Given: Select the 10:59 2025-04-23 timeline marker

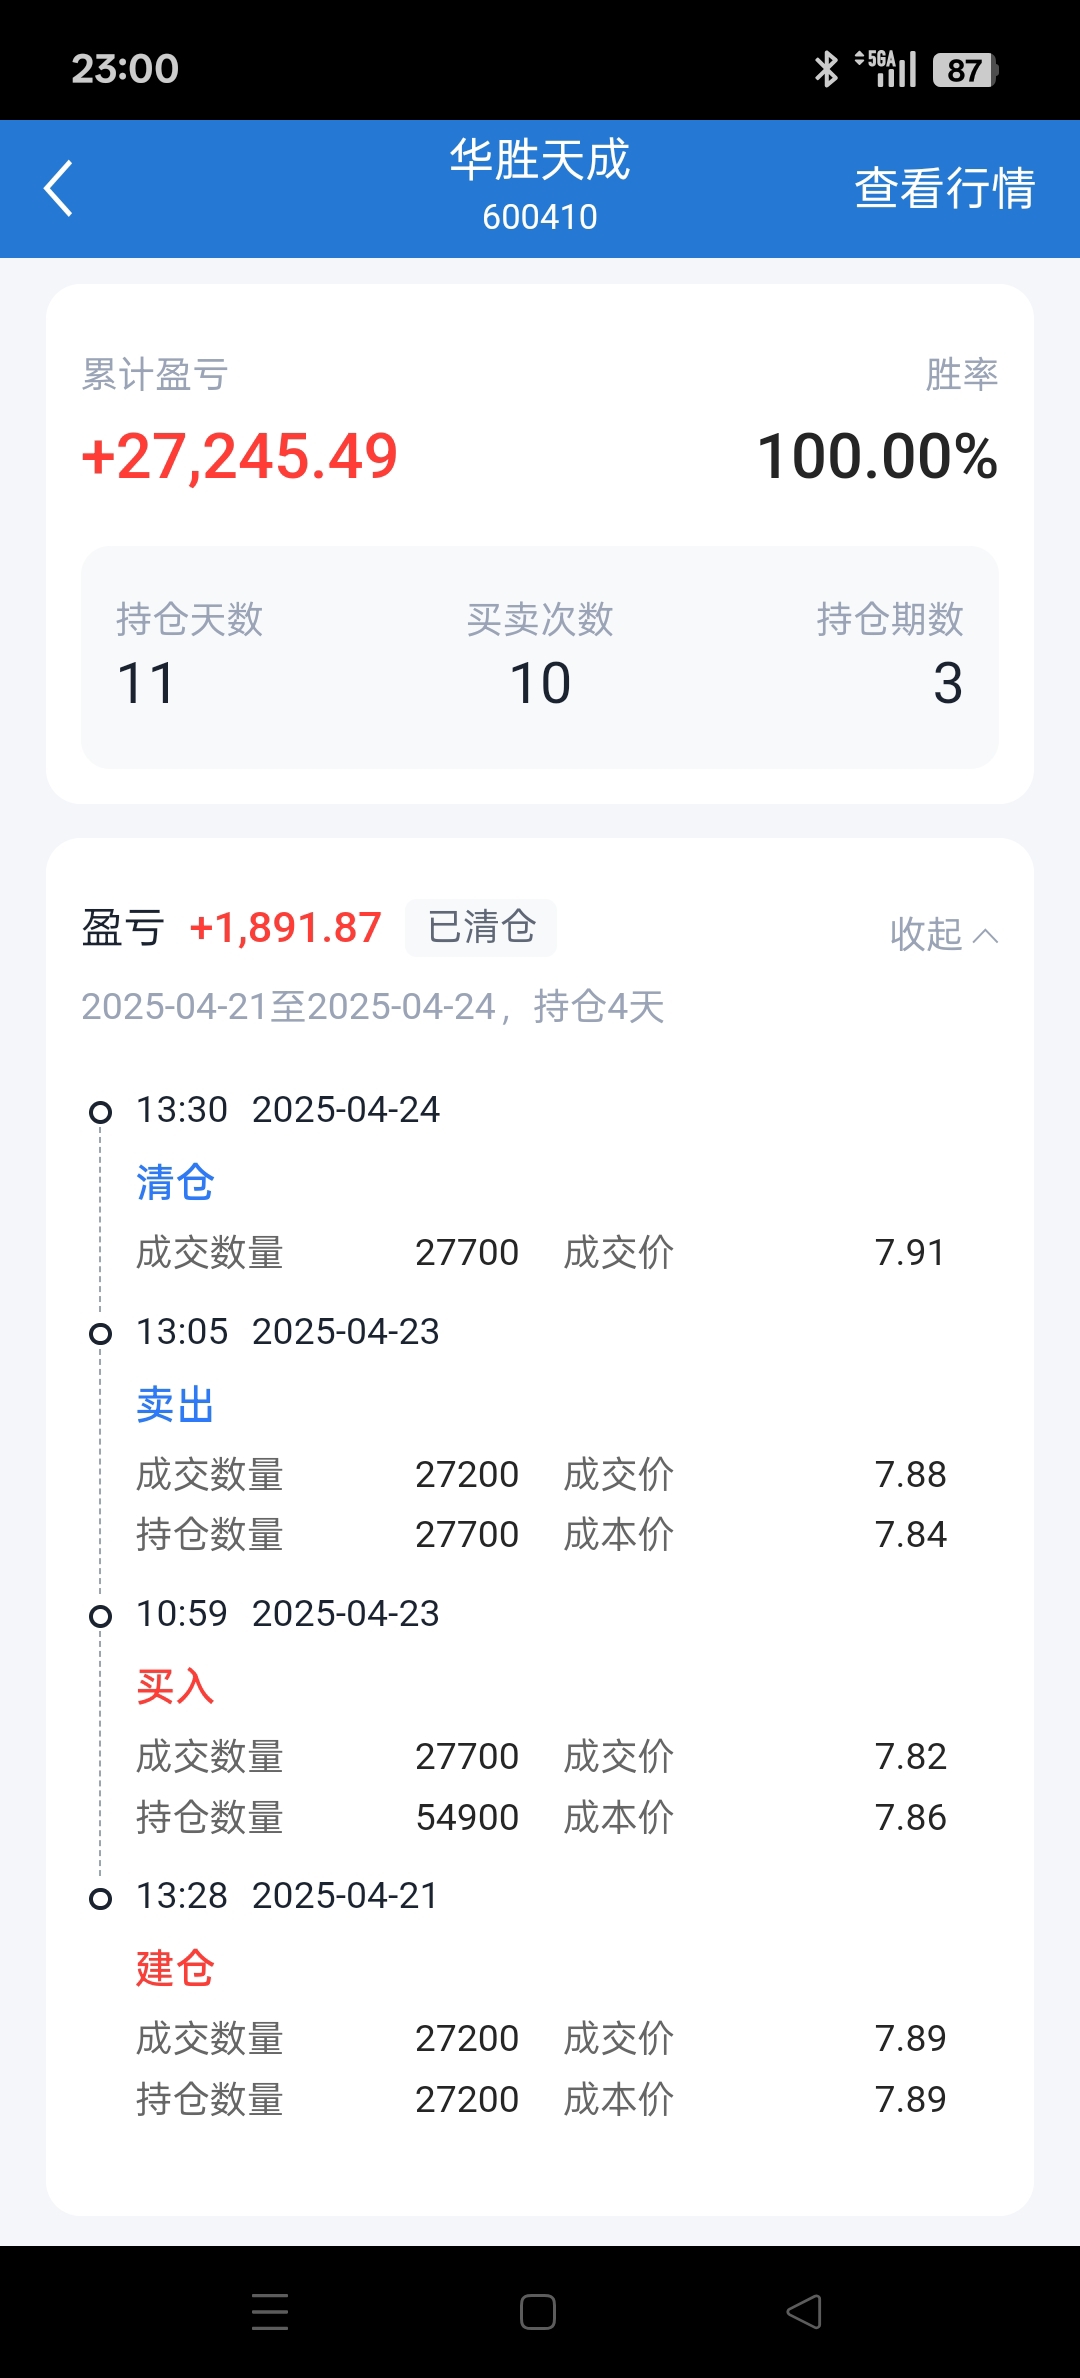Looking at the screenshot, I should (x=100, y=1616).
